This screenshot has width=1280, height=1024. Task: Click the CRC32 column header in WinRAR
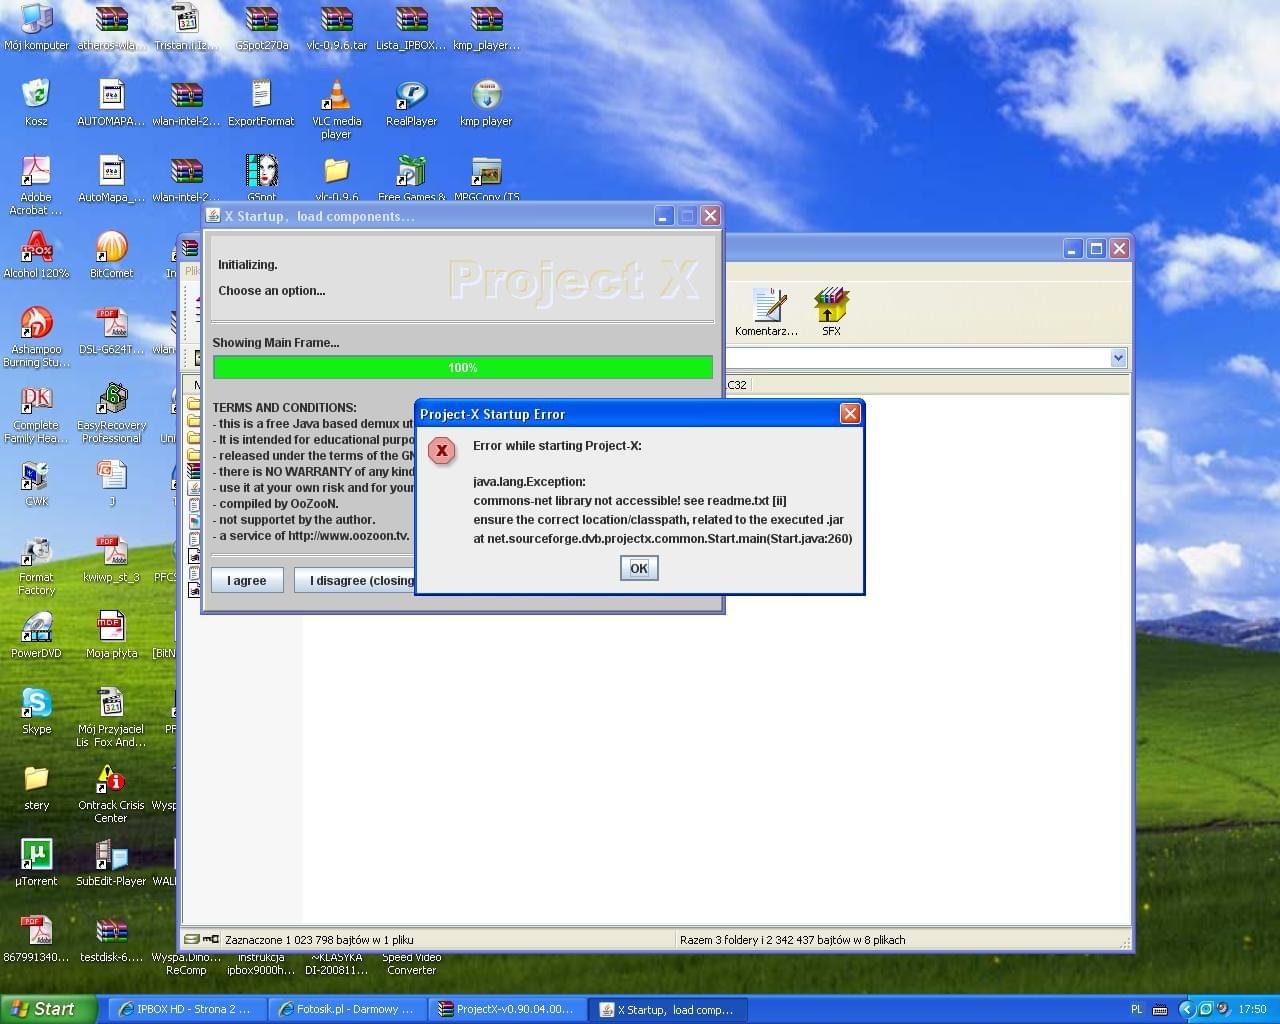[736, 385]
